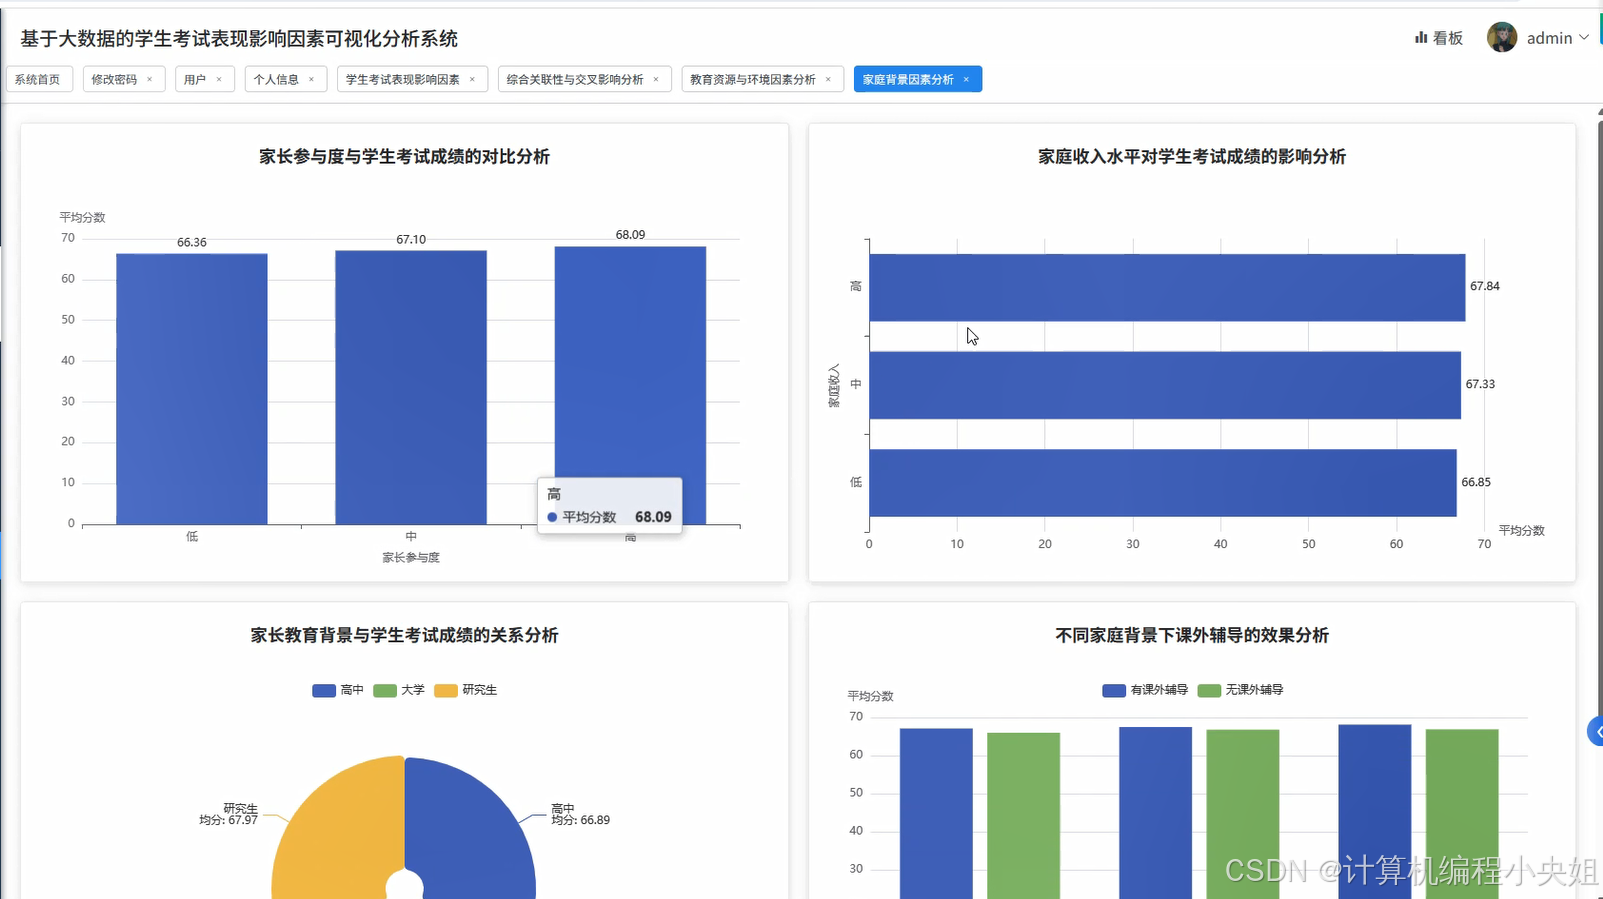Click the 67.33 bar value label

[1480, 384]
